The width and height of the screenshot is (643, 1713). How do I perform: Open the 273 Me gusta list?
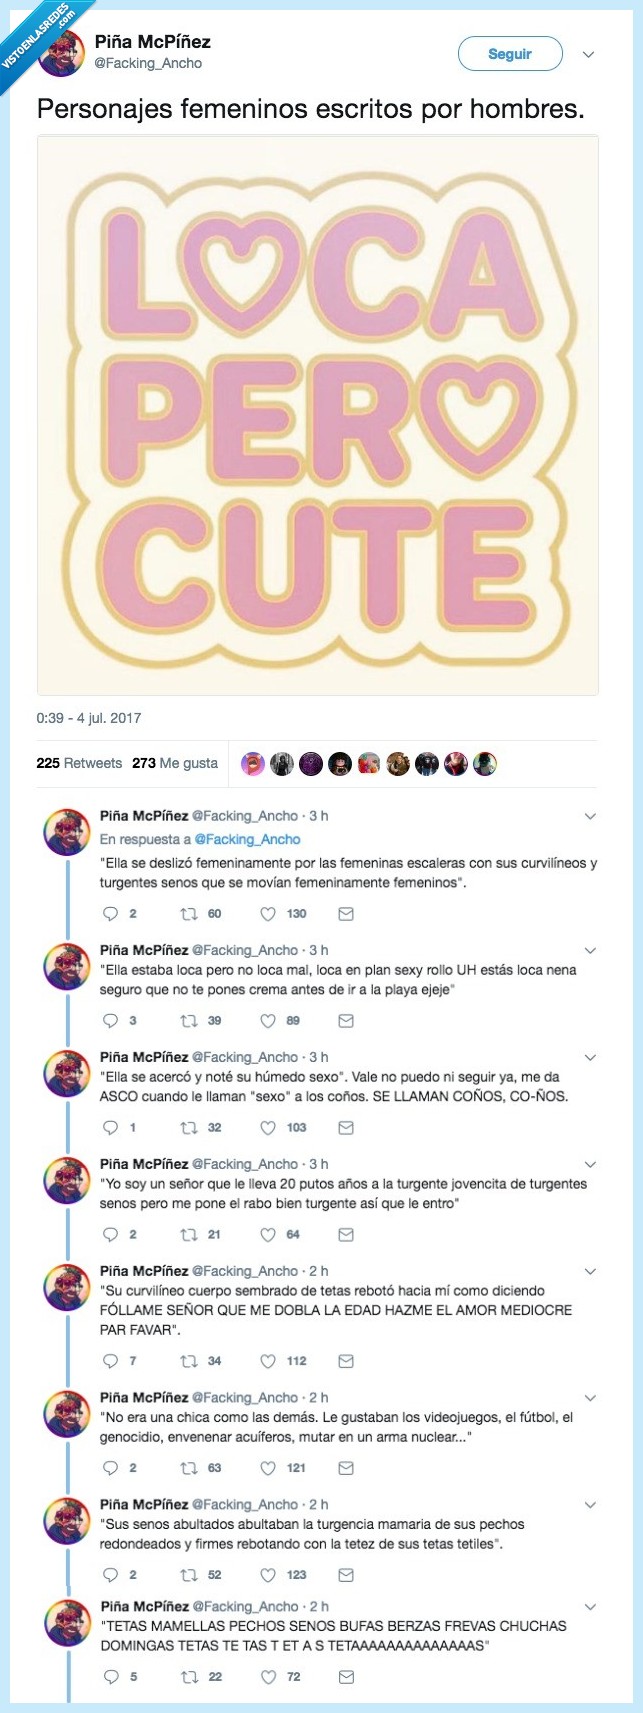[175, 763]
